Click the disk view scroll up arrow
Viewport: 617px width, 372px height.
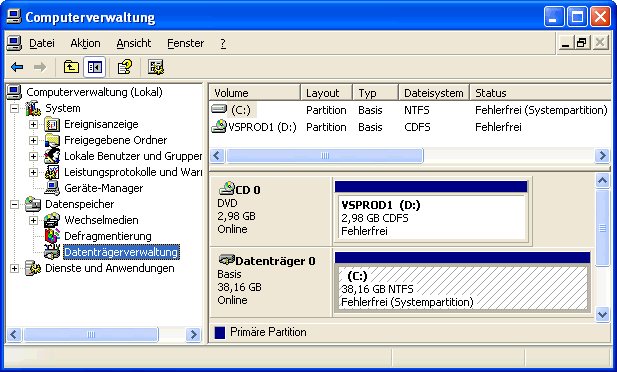pos(602,181)
